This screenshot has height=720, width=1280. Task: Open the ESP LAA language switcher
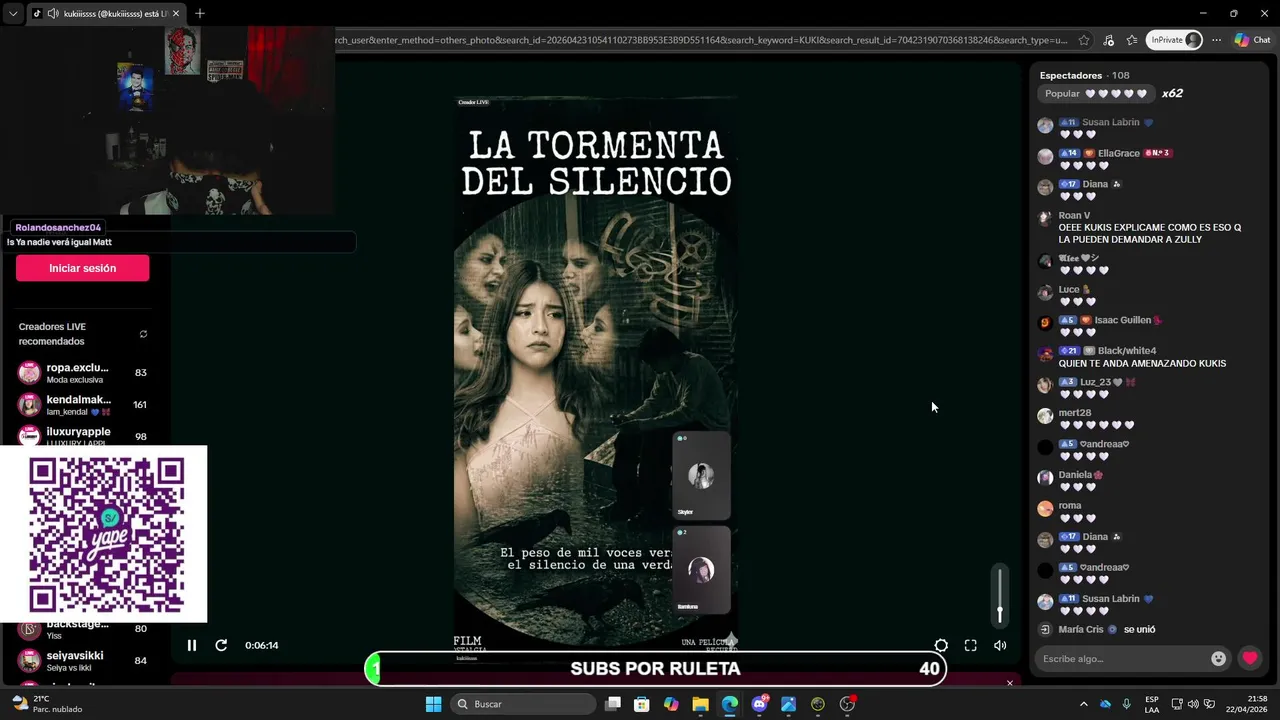click(1152, 704)
